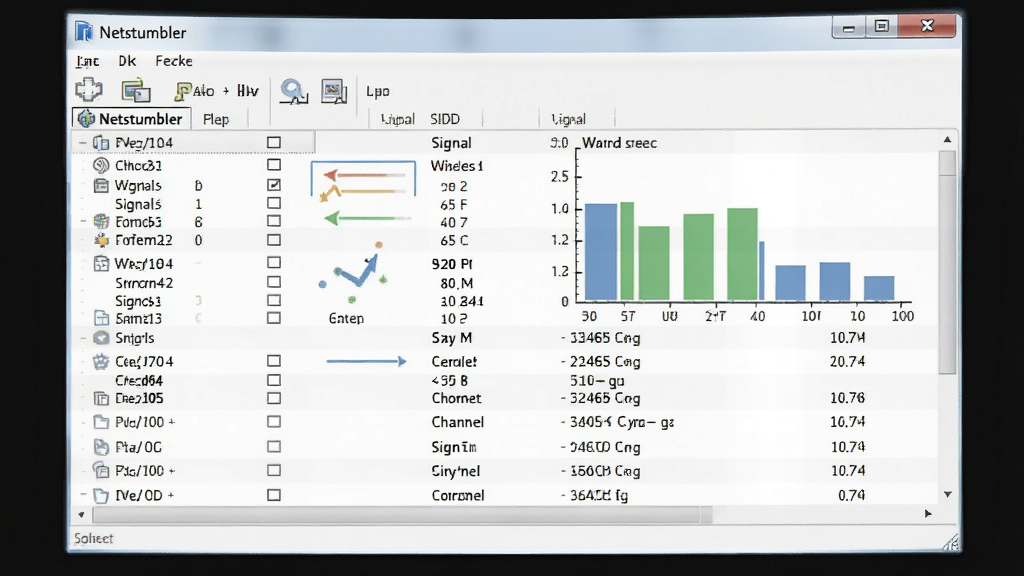Tick the Pta/0G row checkbox
Viewport: 1024px width, 576px height.
click(x=274, y=447)
